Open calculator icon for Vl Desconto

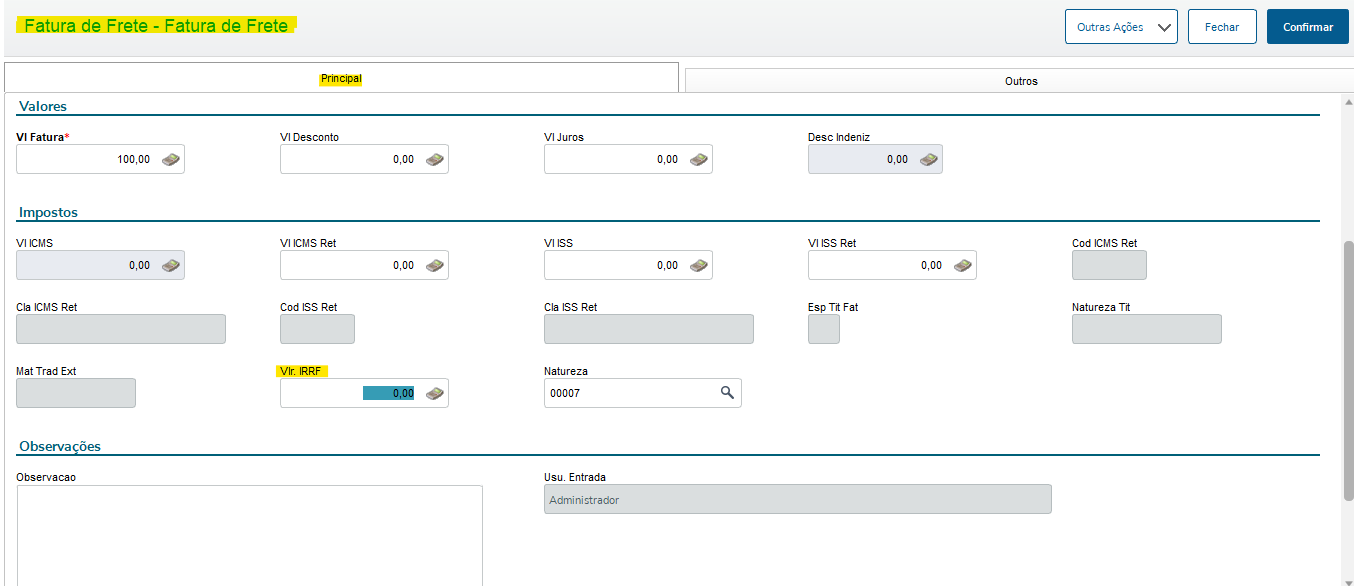coord(434,160)
